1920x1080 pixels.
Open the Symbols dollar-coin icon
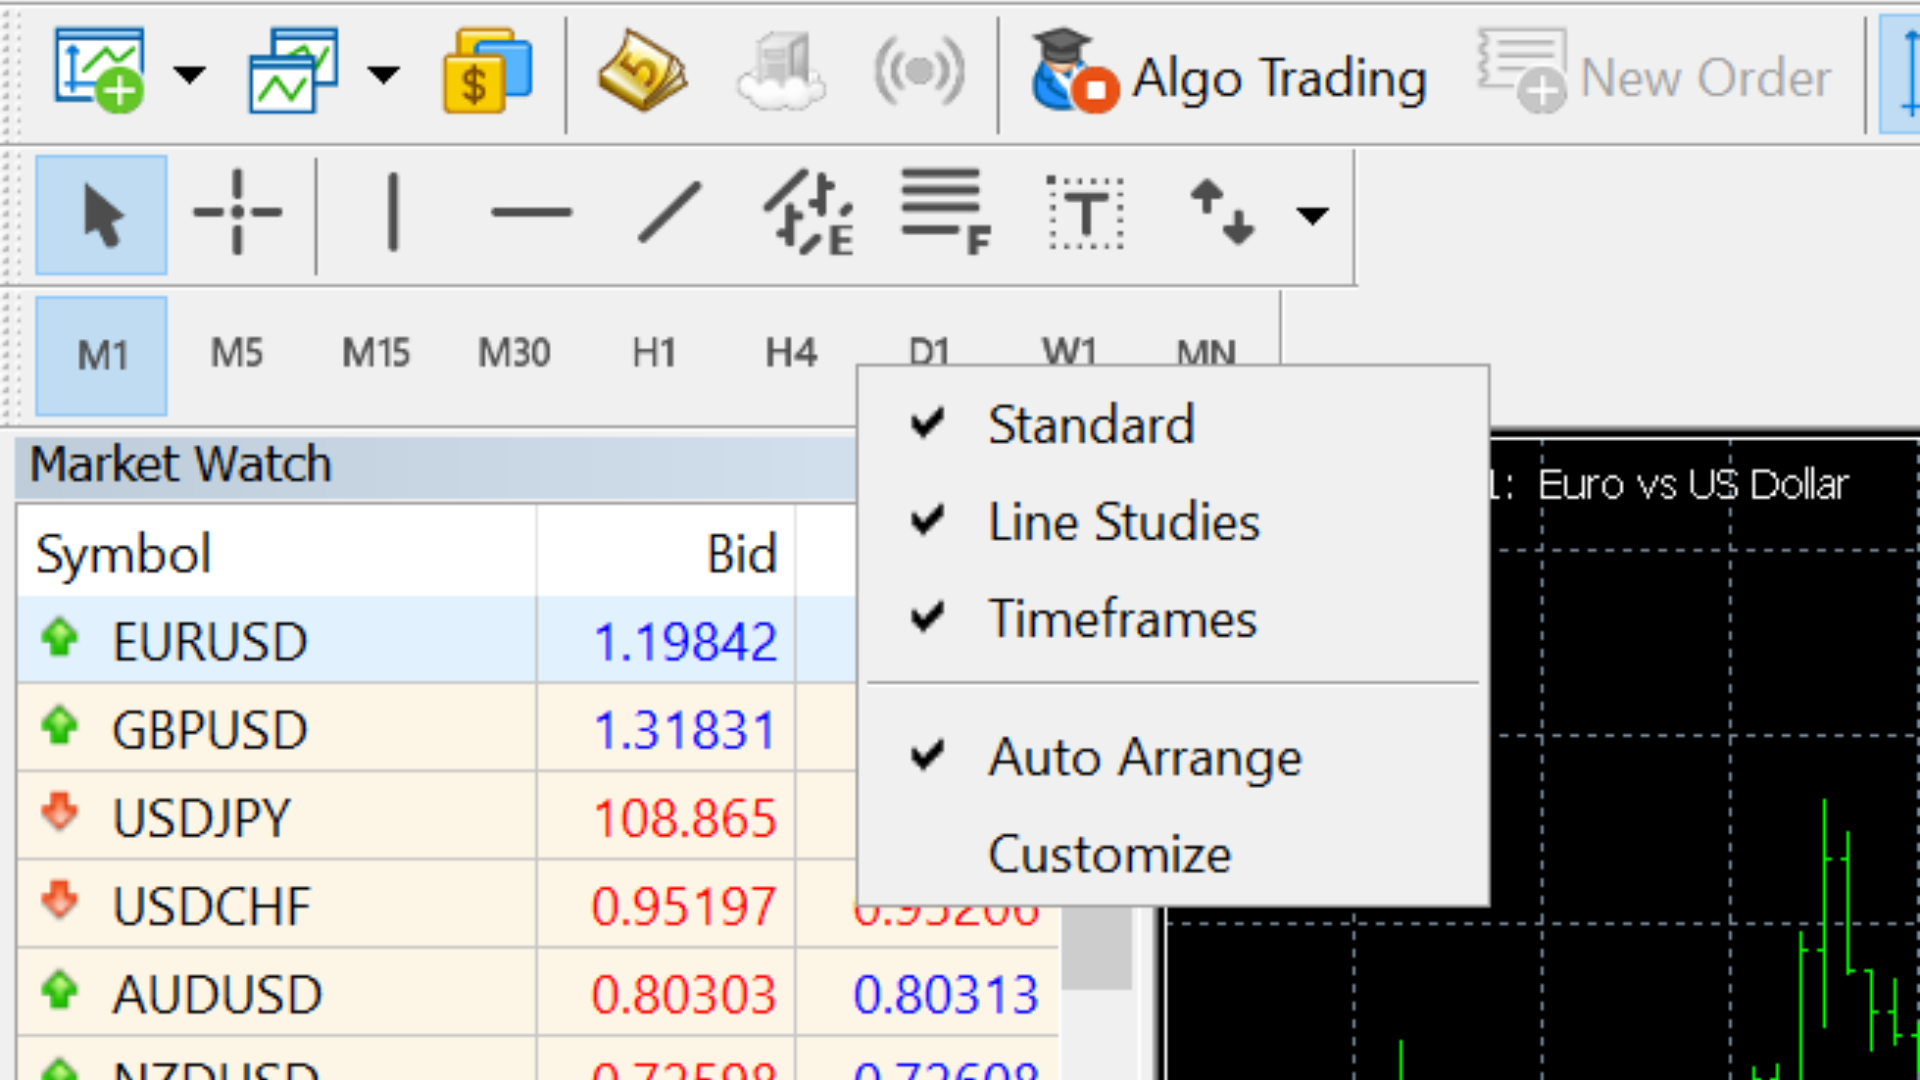487,70
